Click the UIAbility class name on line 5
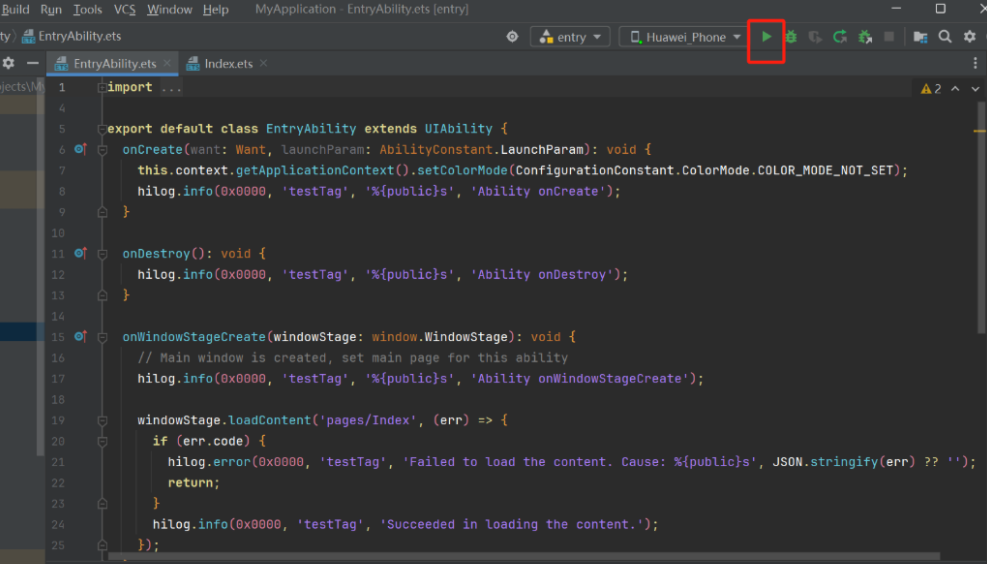The height and width of the screenshot is (564, 987). coord(458,128)
